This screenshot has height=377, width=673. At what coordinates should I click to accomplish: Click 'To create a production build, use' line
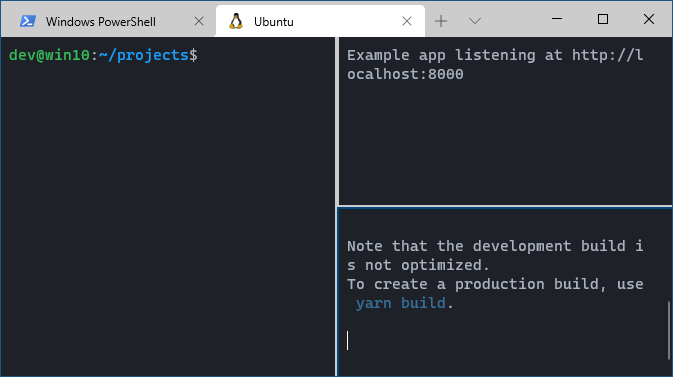click(495, 284)
